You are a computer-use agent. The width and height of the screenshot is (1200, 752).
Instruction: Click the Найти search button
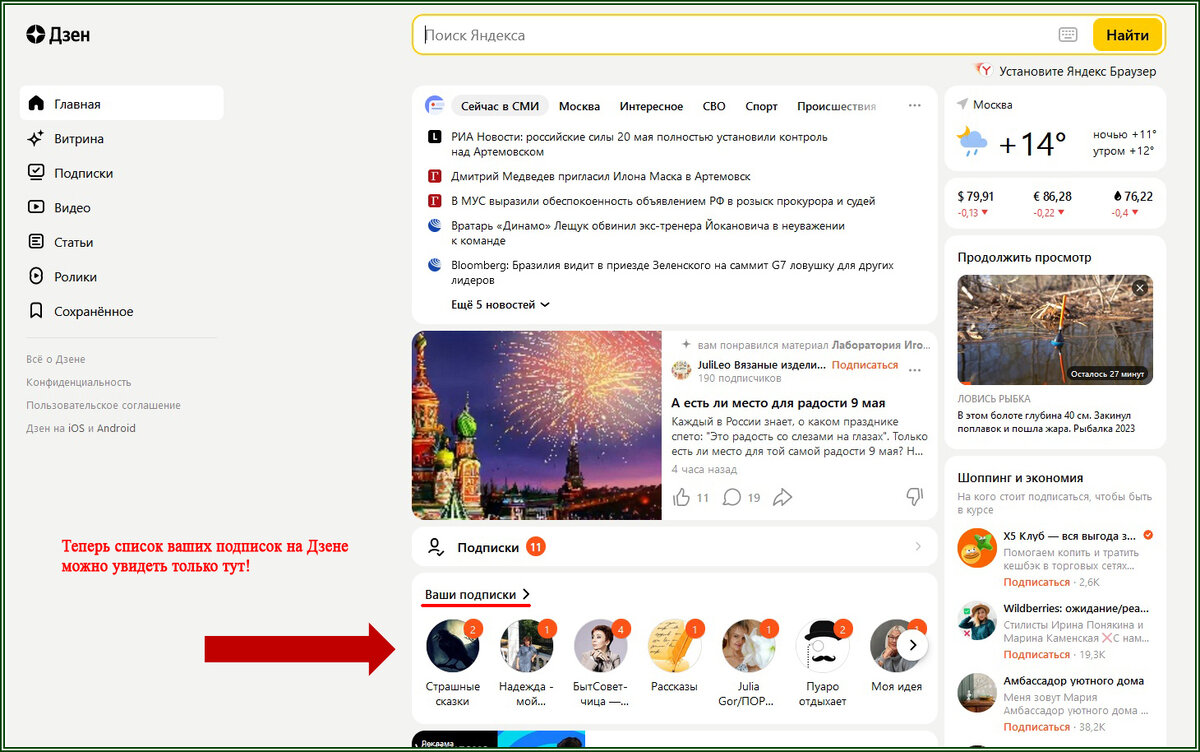click(x=1127, y=35)
